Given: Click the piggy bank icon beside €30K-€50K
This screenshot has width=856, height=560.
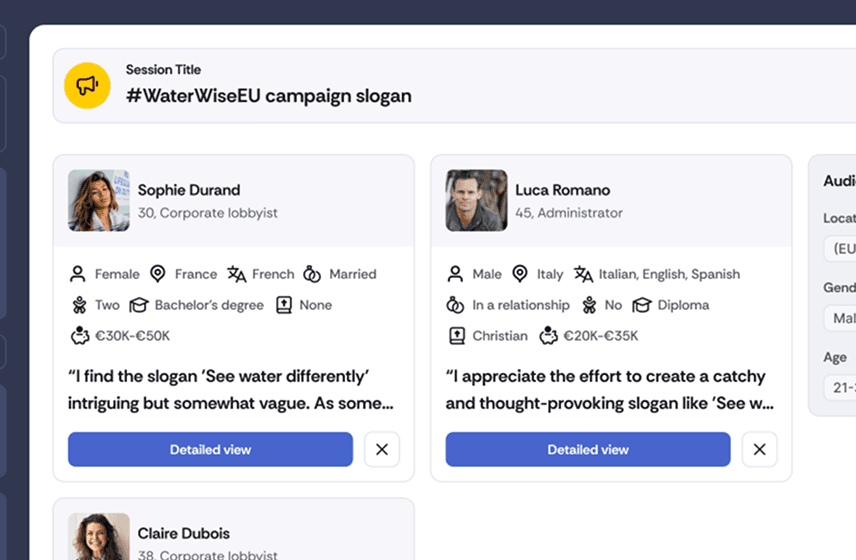Looking at the screenshot, I should (78, 336).
